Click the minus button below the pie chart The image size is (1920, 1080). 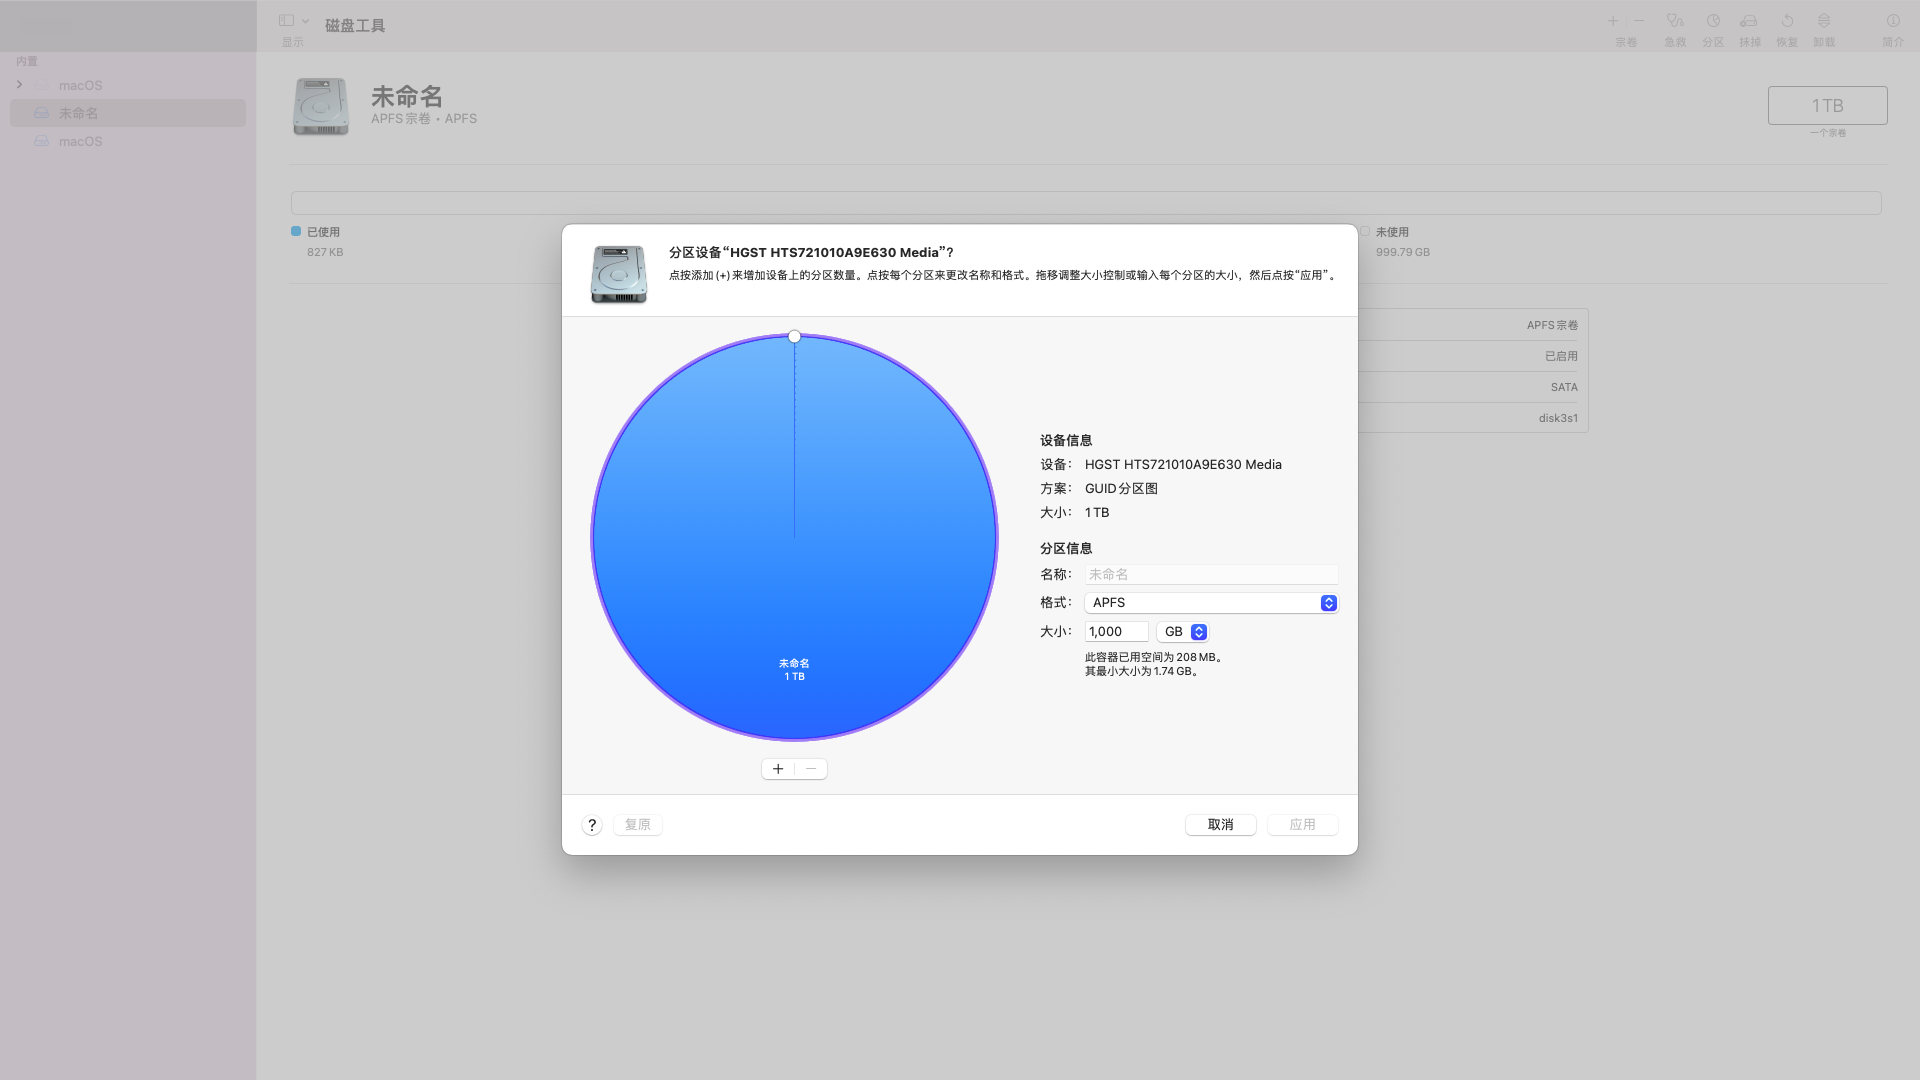click(811, 769)
